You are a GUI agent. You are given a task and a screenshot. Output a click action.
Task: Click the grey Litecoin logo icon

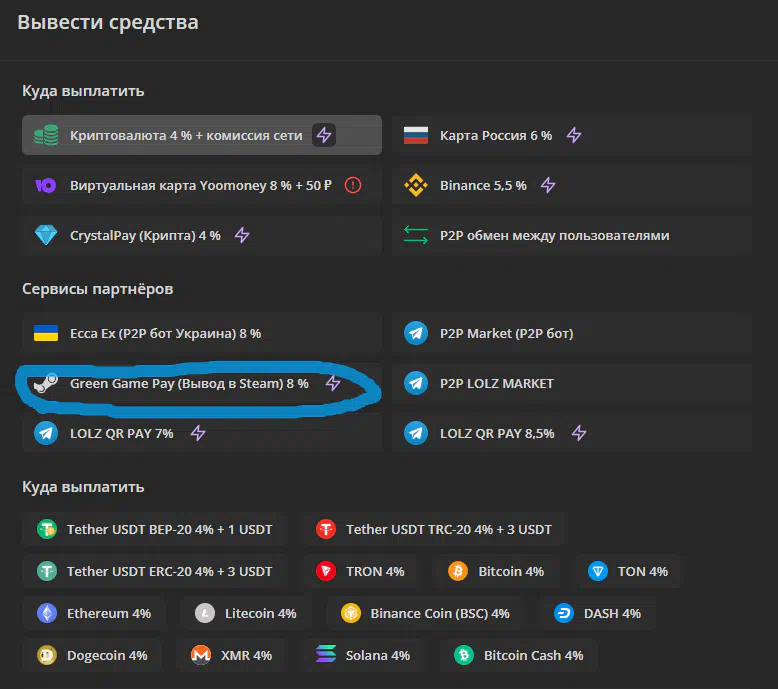pyautogui.click(x=204, y=614)
